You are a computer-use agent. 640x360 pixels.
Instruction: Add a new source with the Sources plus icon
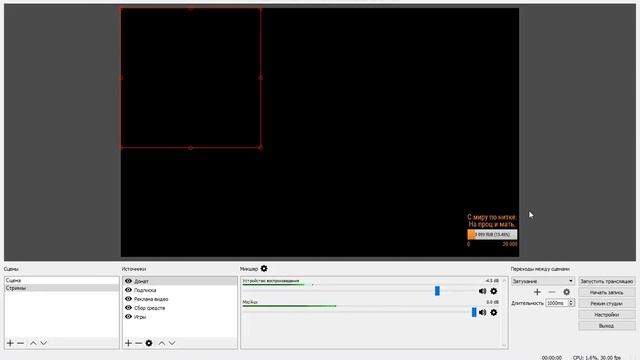coord(128,343)
